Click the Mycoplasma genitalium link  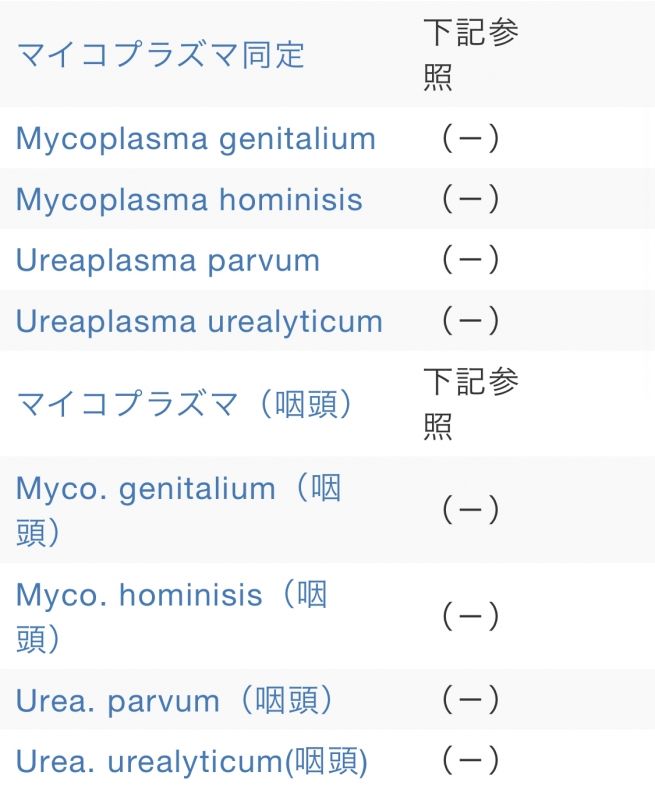pos(196,138)
